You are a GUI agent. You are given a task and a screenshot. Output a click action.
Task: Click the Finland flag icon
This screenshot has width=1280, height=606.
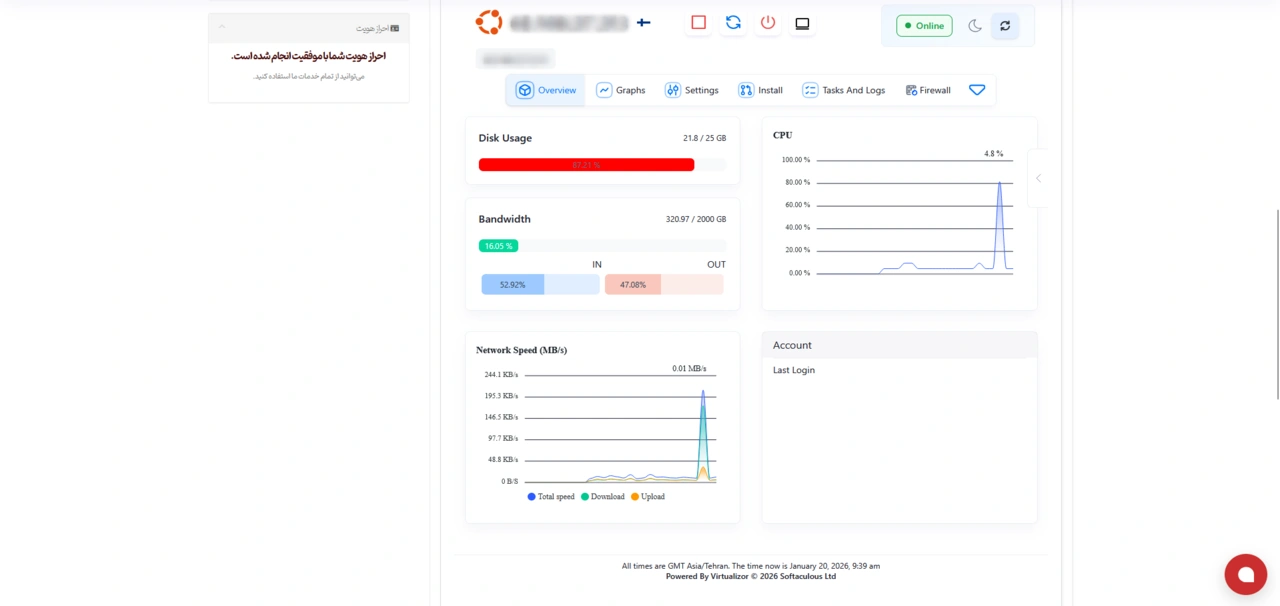point(643,22)
